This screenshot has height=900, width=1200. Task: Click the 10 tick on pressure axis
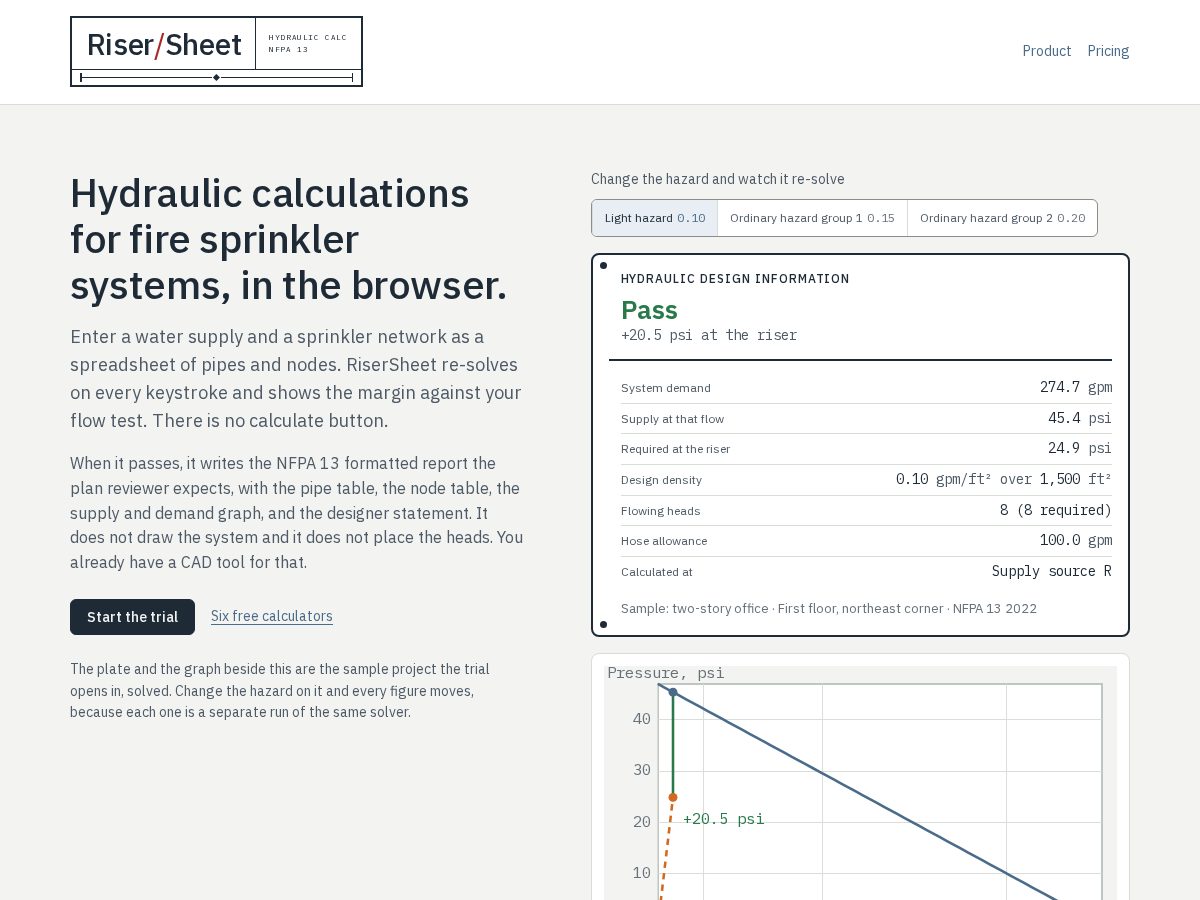[x=641, y=873]
